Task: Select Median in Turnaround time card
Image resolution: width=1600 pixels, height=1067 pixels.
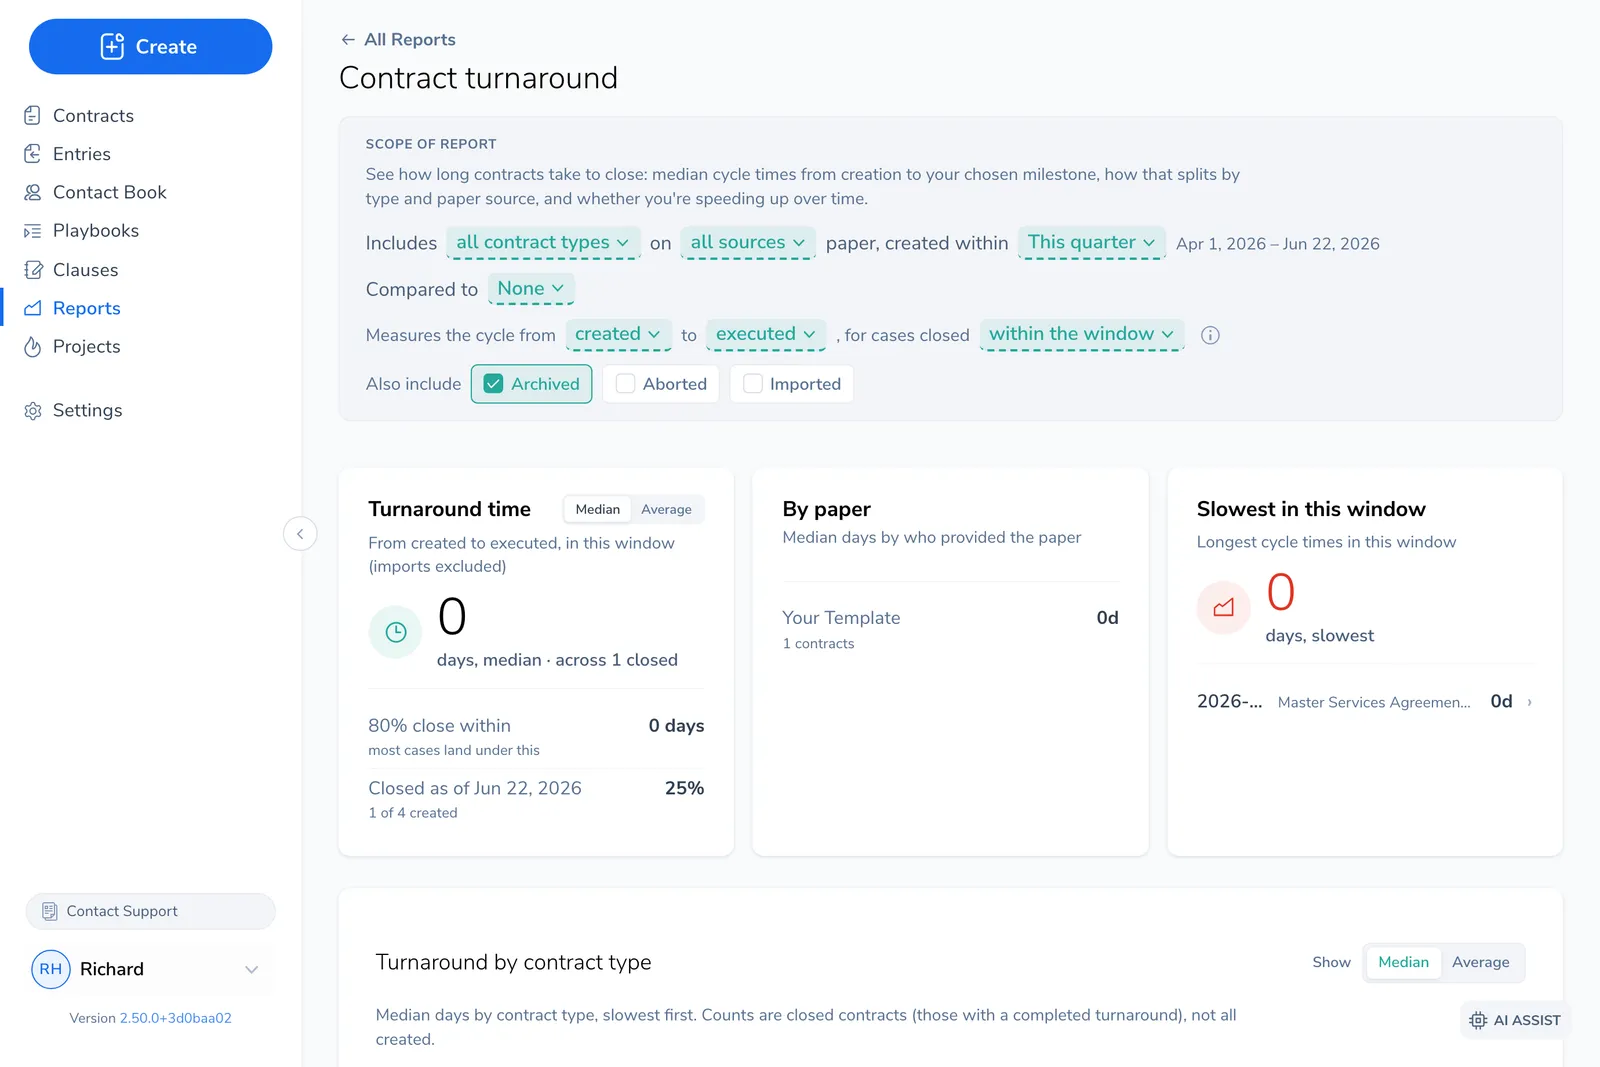Action: (x=598, y=510)
